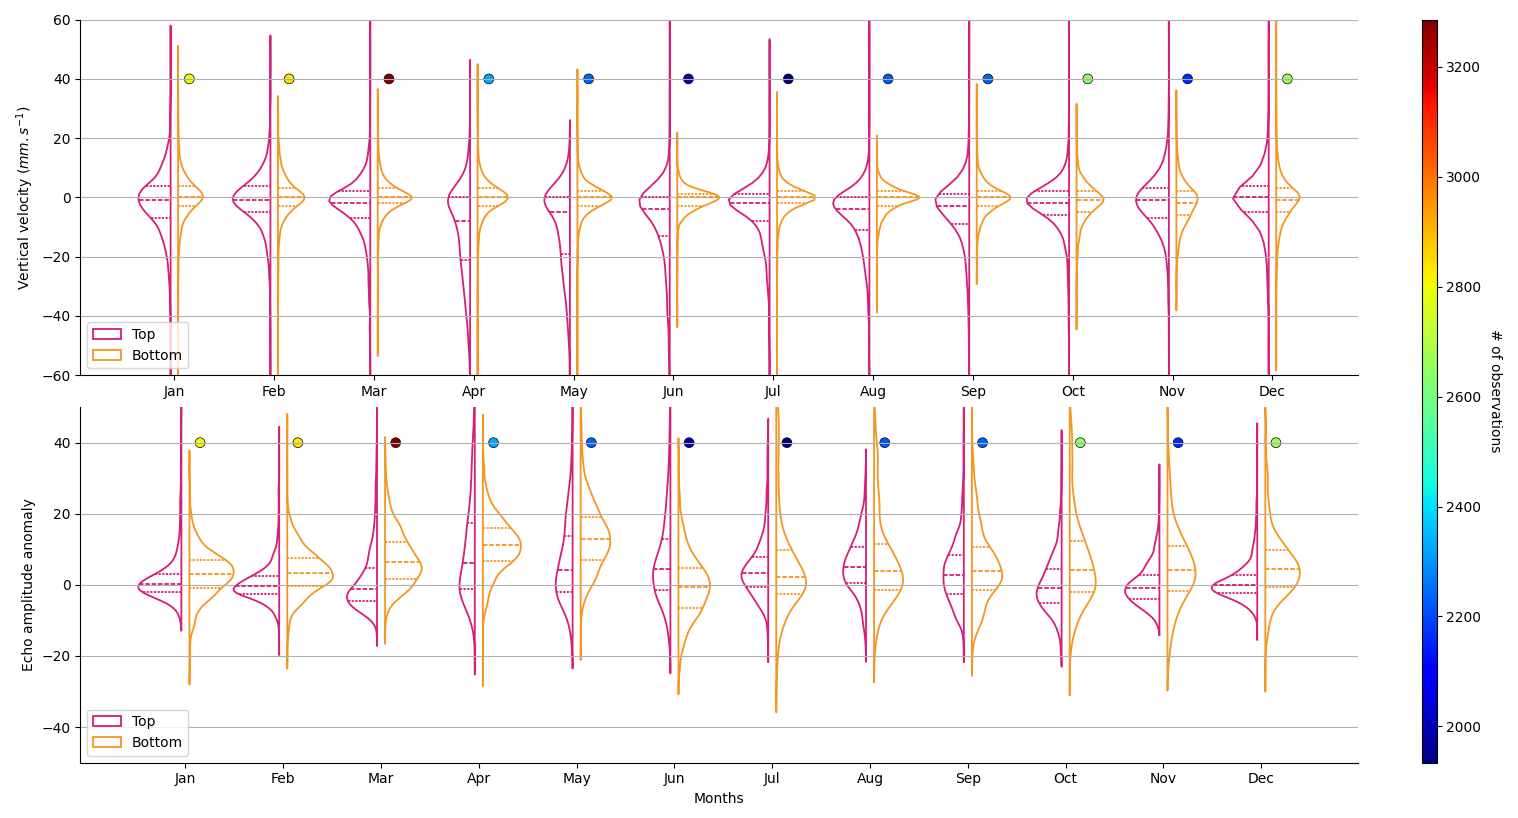Screen dimensions: 1518x818
Task: Click the Bottom legend label in the vertical velocity plot
Action: (157, 356)
